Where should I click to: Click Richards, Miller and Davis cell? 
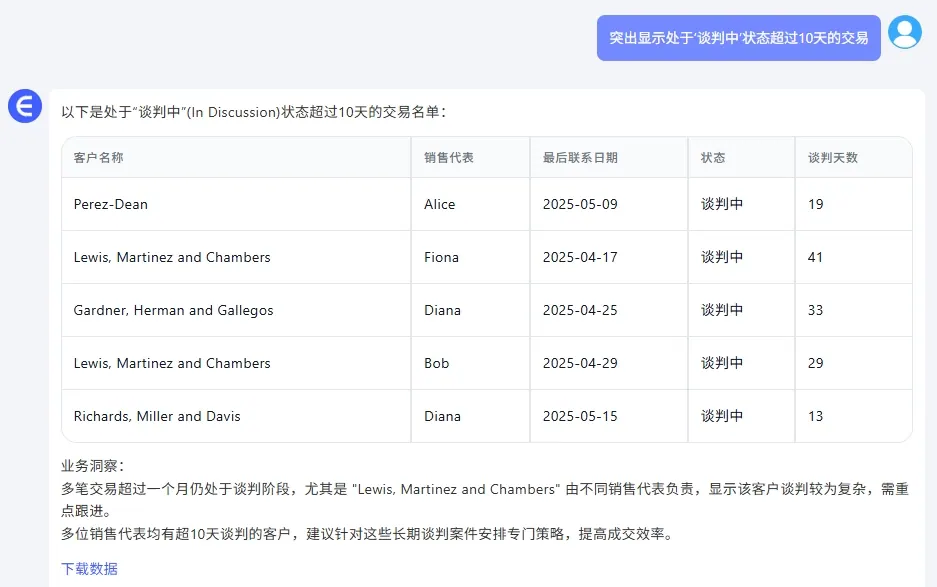coord(236,416)
